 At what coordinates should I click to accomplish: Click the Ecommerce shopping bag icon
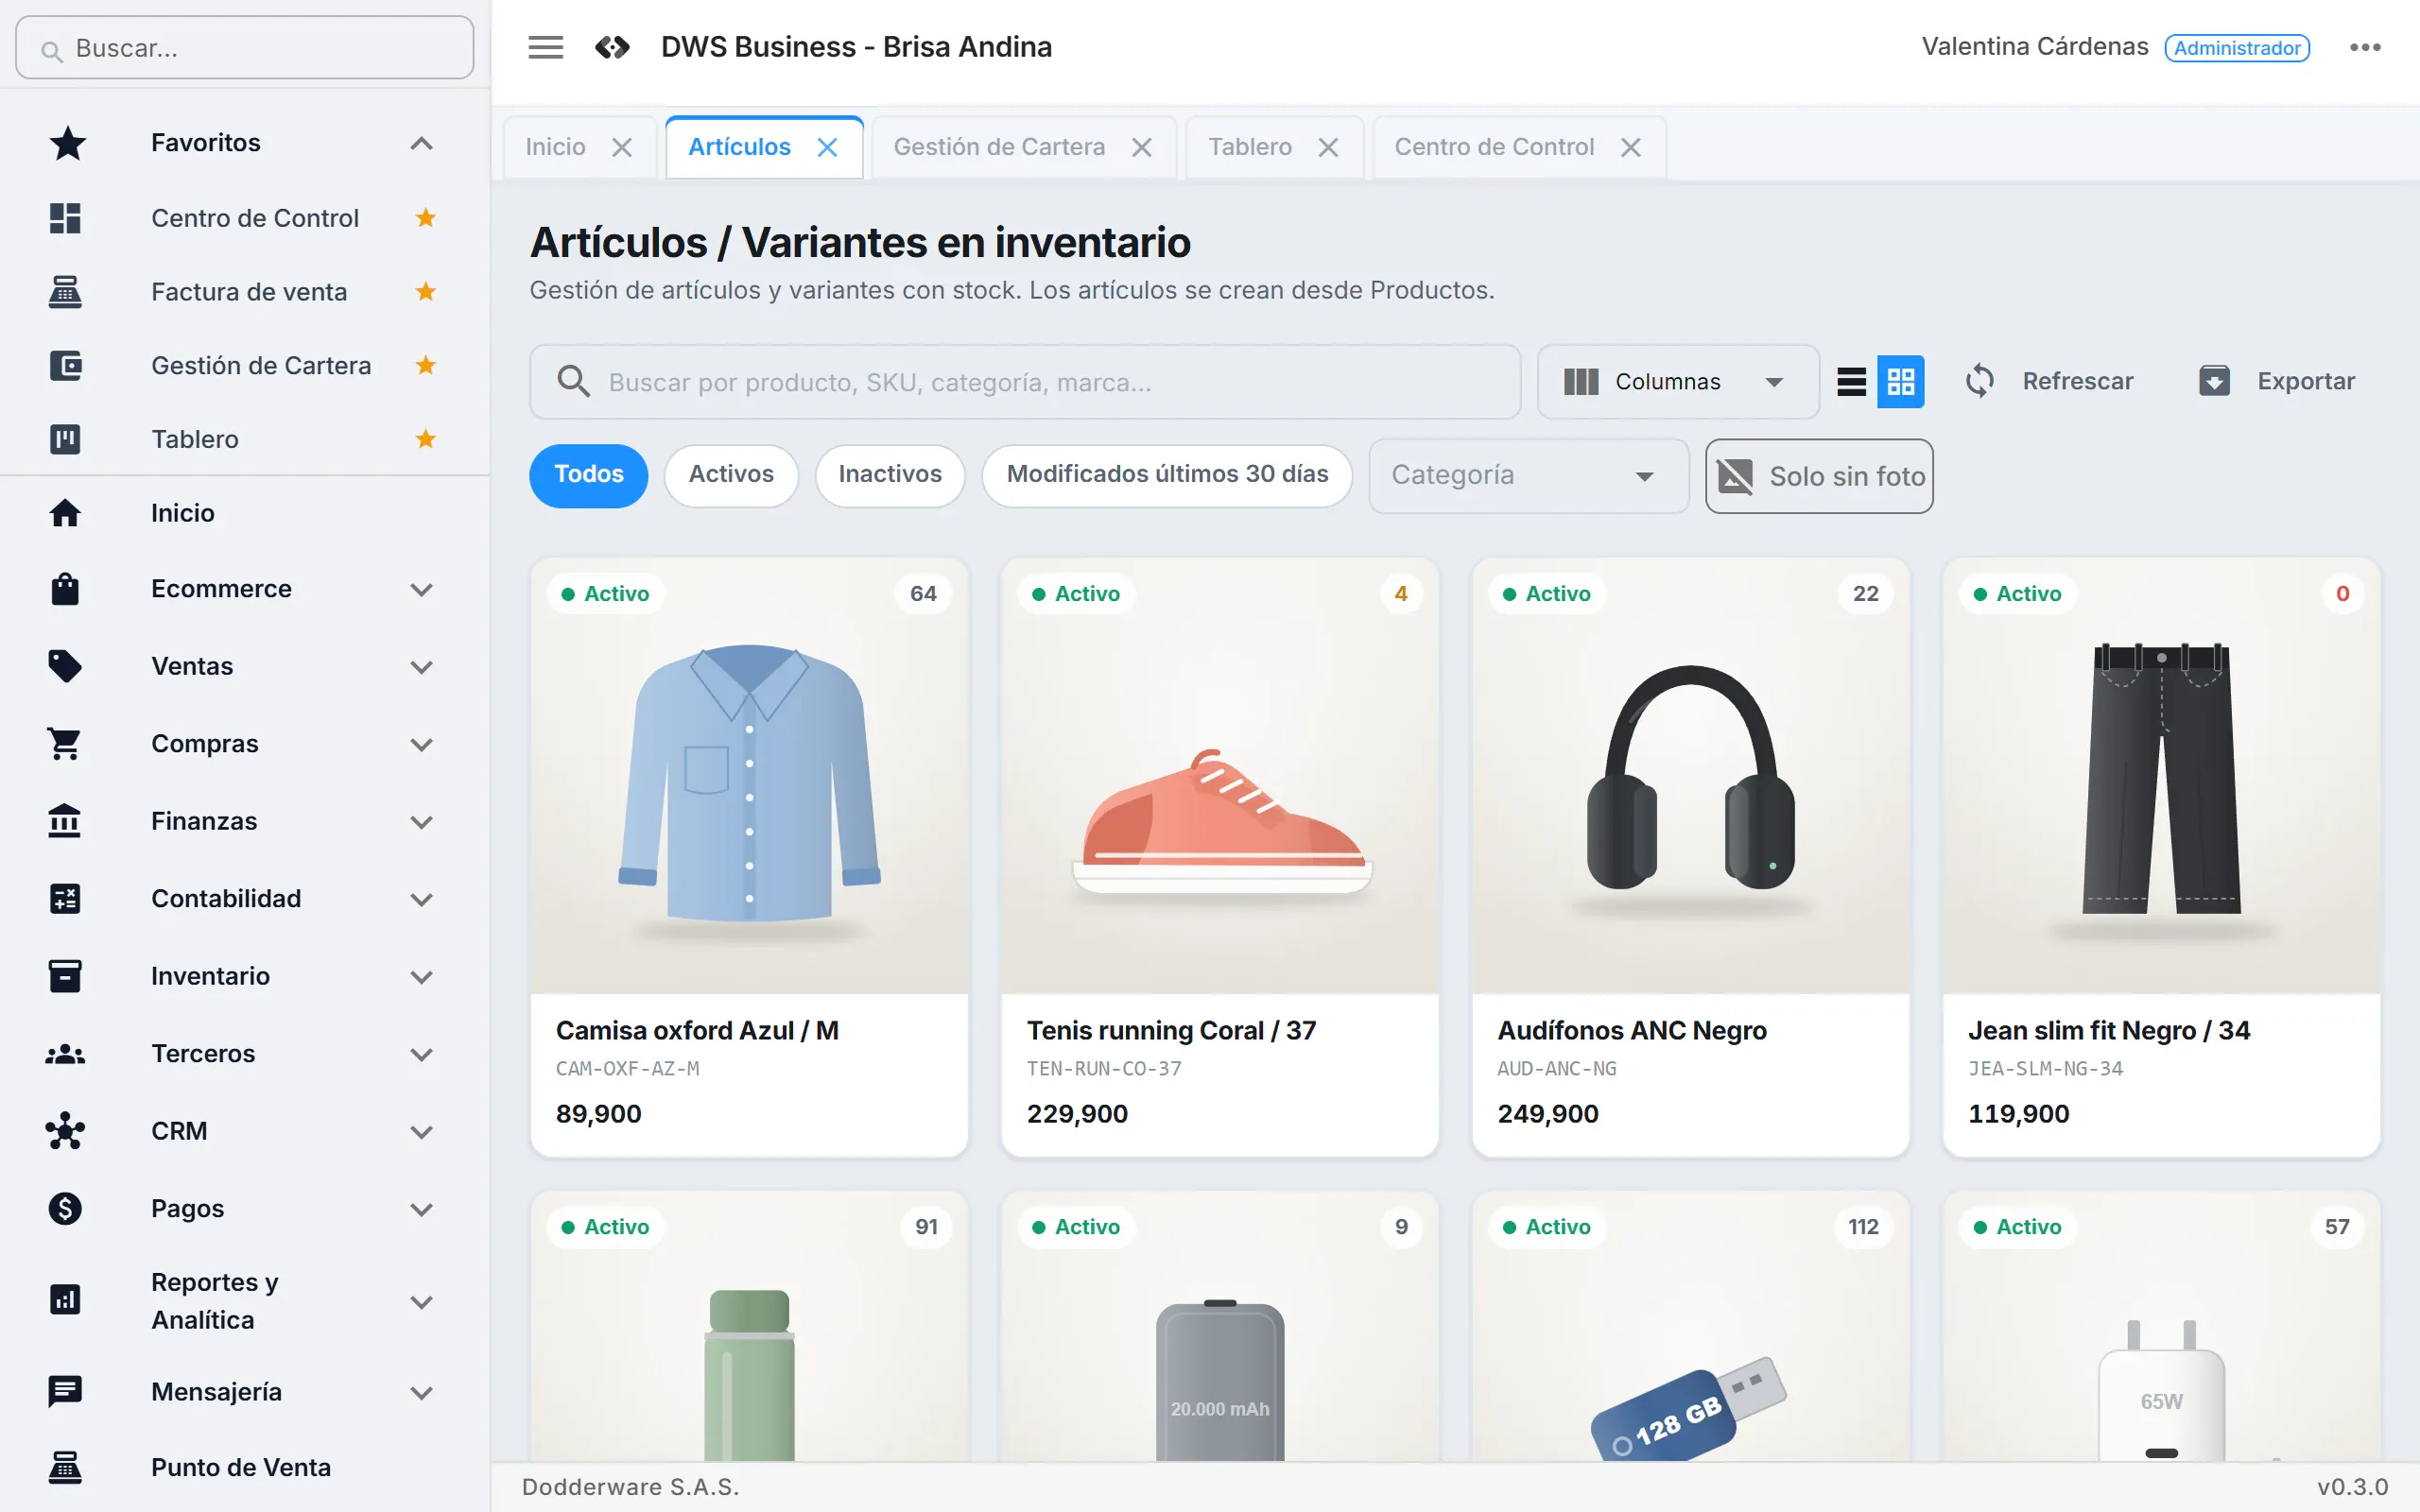[65, 589]
